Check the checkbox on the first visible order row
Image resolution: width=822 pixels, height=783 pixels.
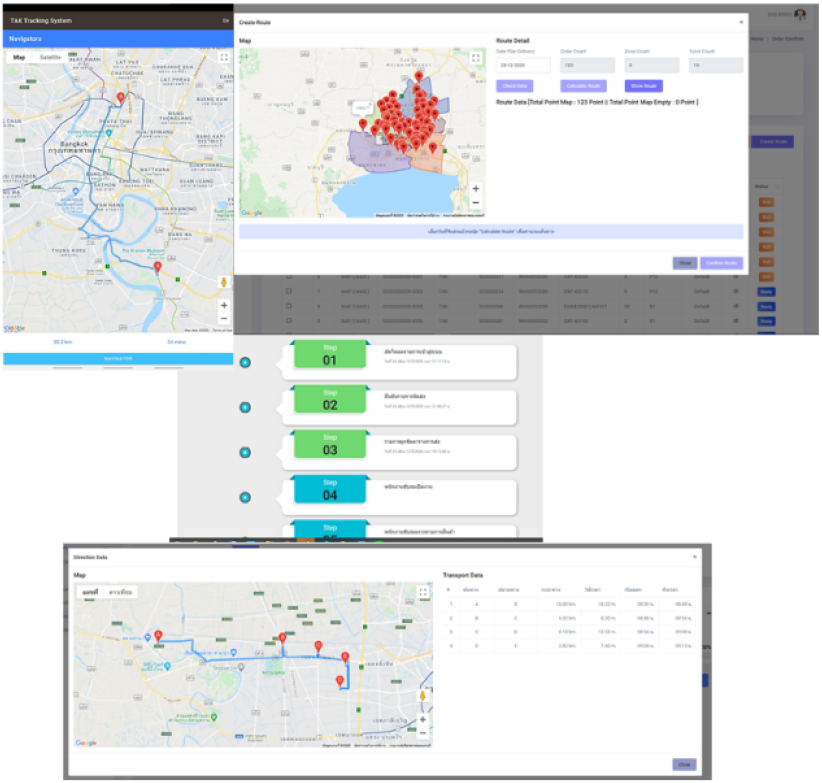(x=289, y=275)
